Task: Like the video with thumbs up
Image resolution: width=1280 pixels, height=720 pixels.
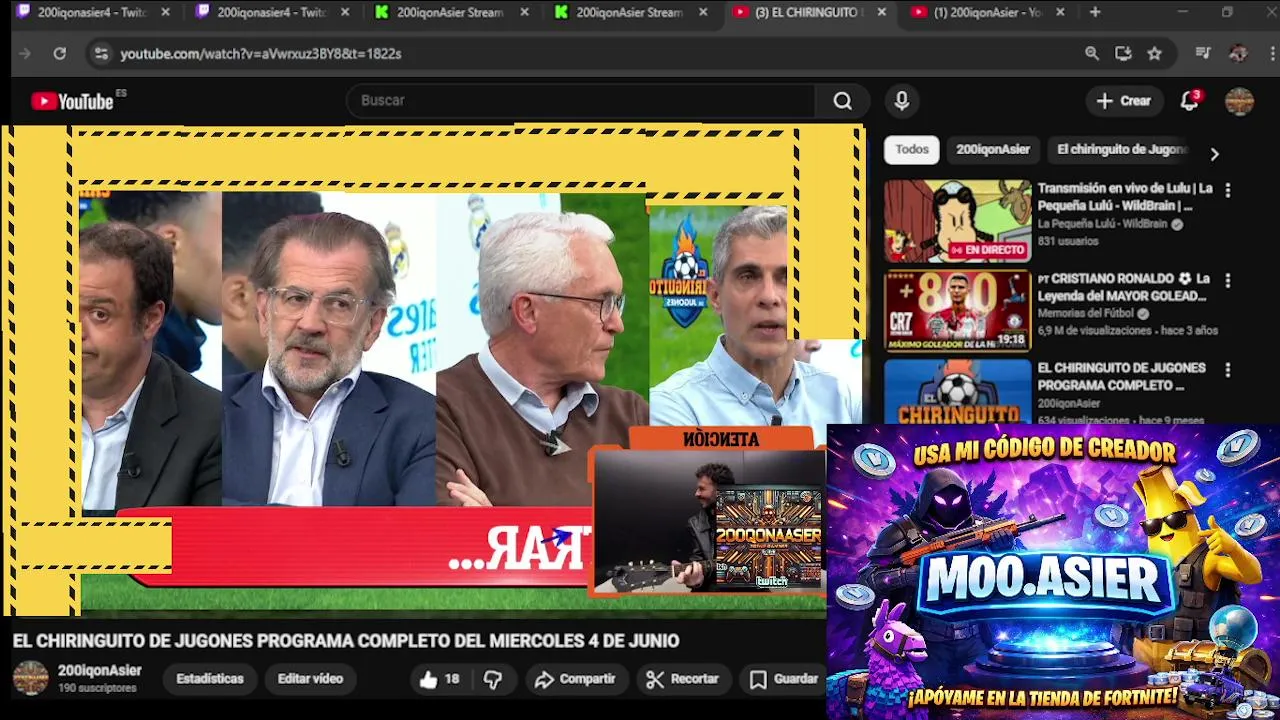Action: click(x=439, y=679)
